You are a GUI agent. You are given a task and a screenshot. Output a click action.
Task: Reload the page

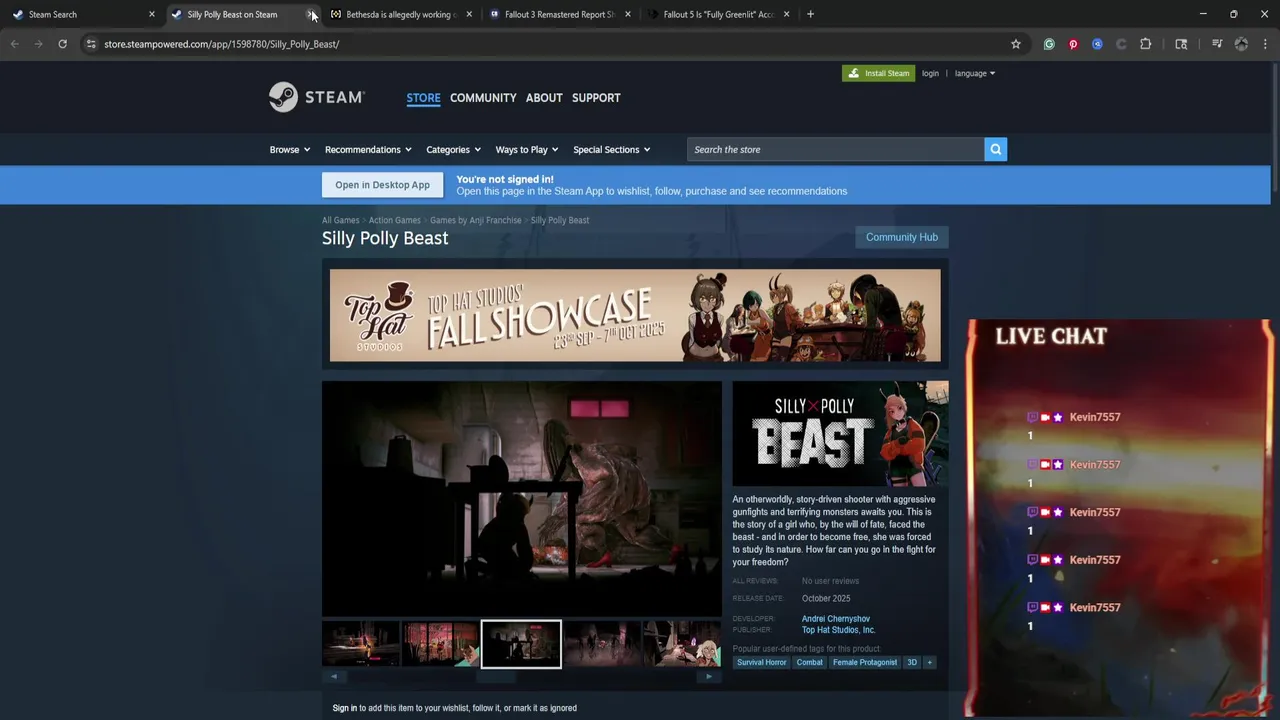62,44
